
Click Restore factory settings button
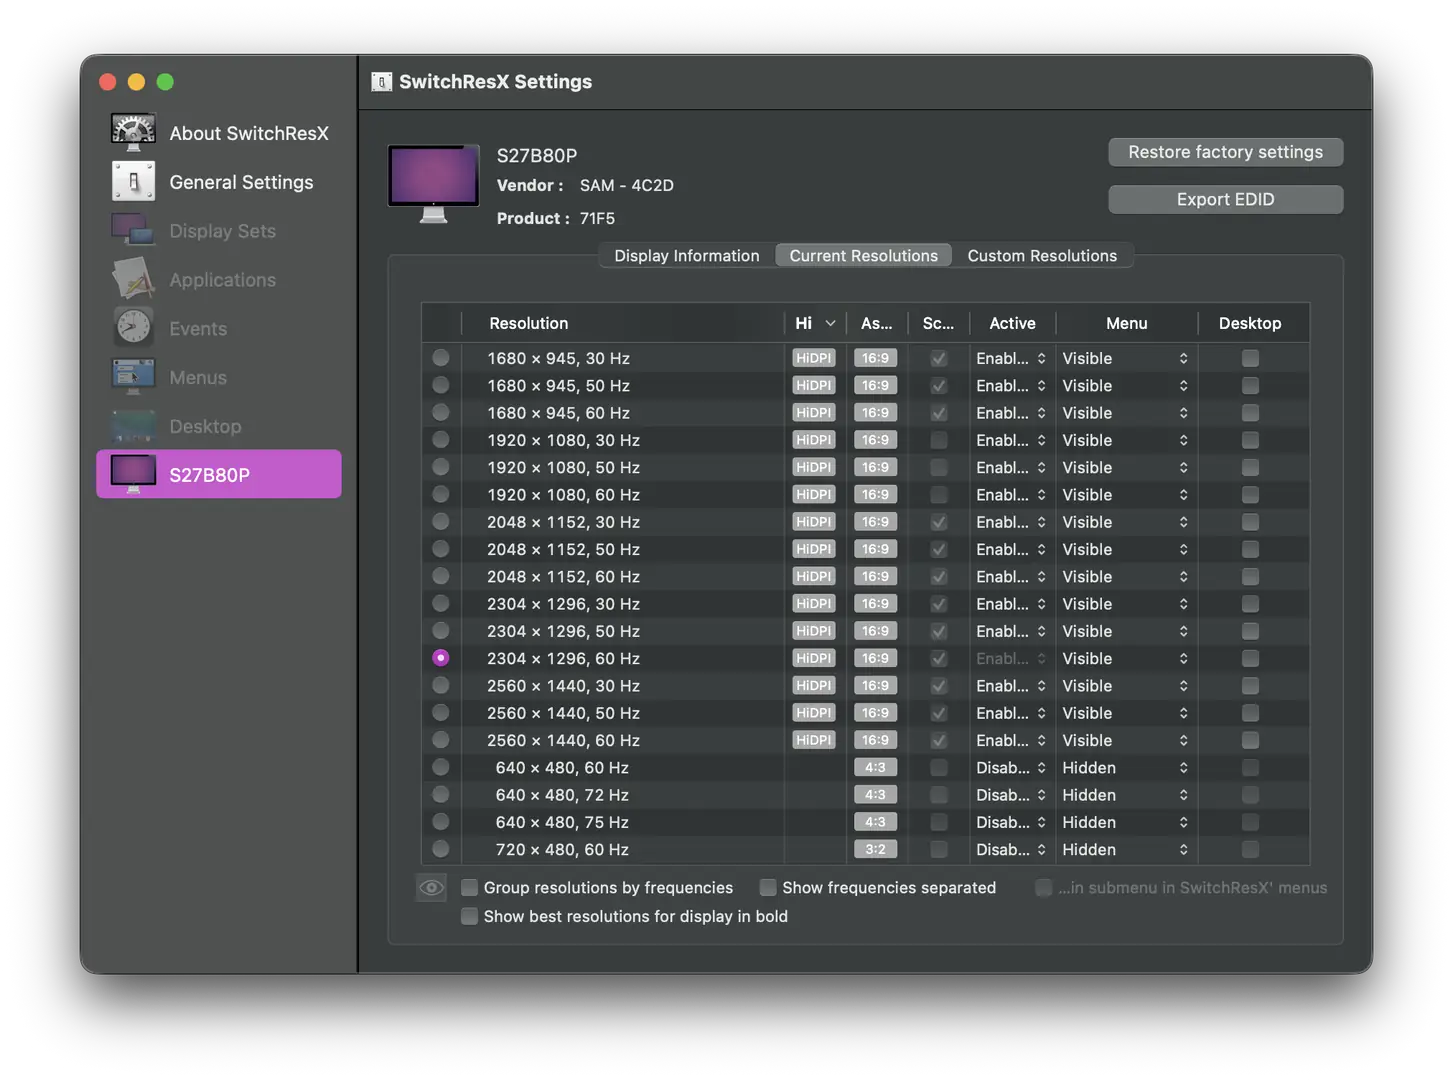tap(1225, 152)
